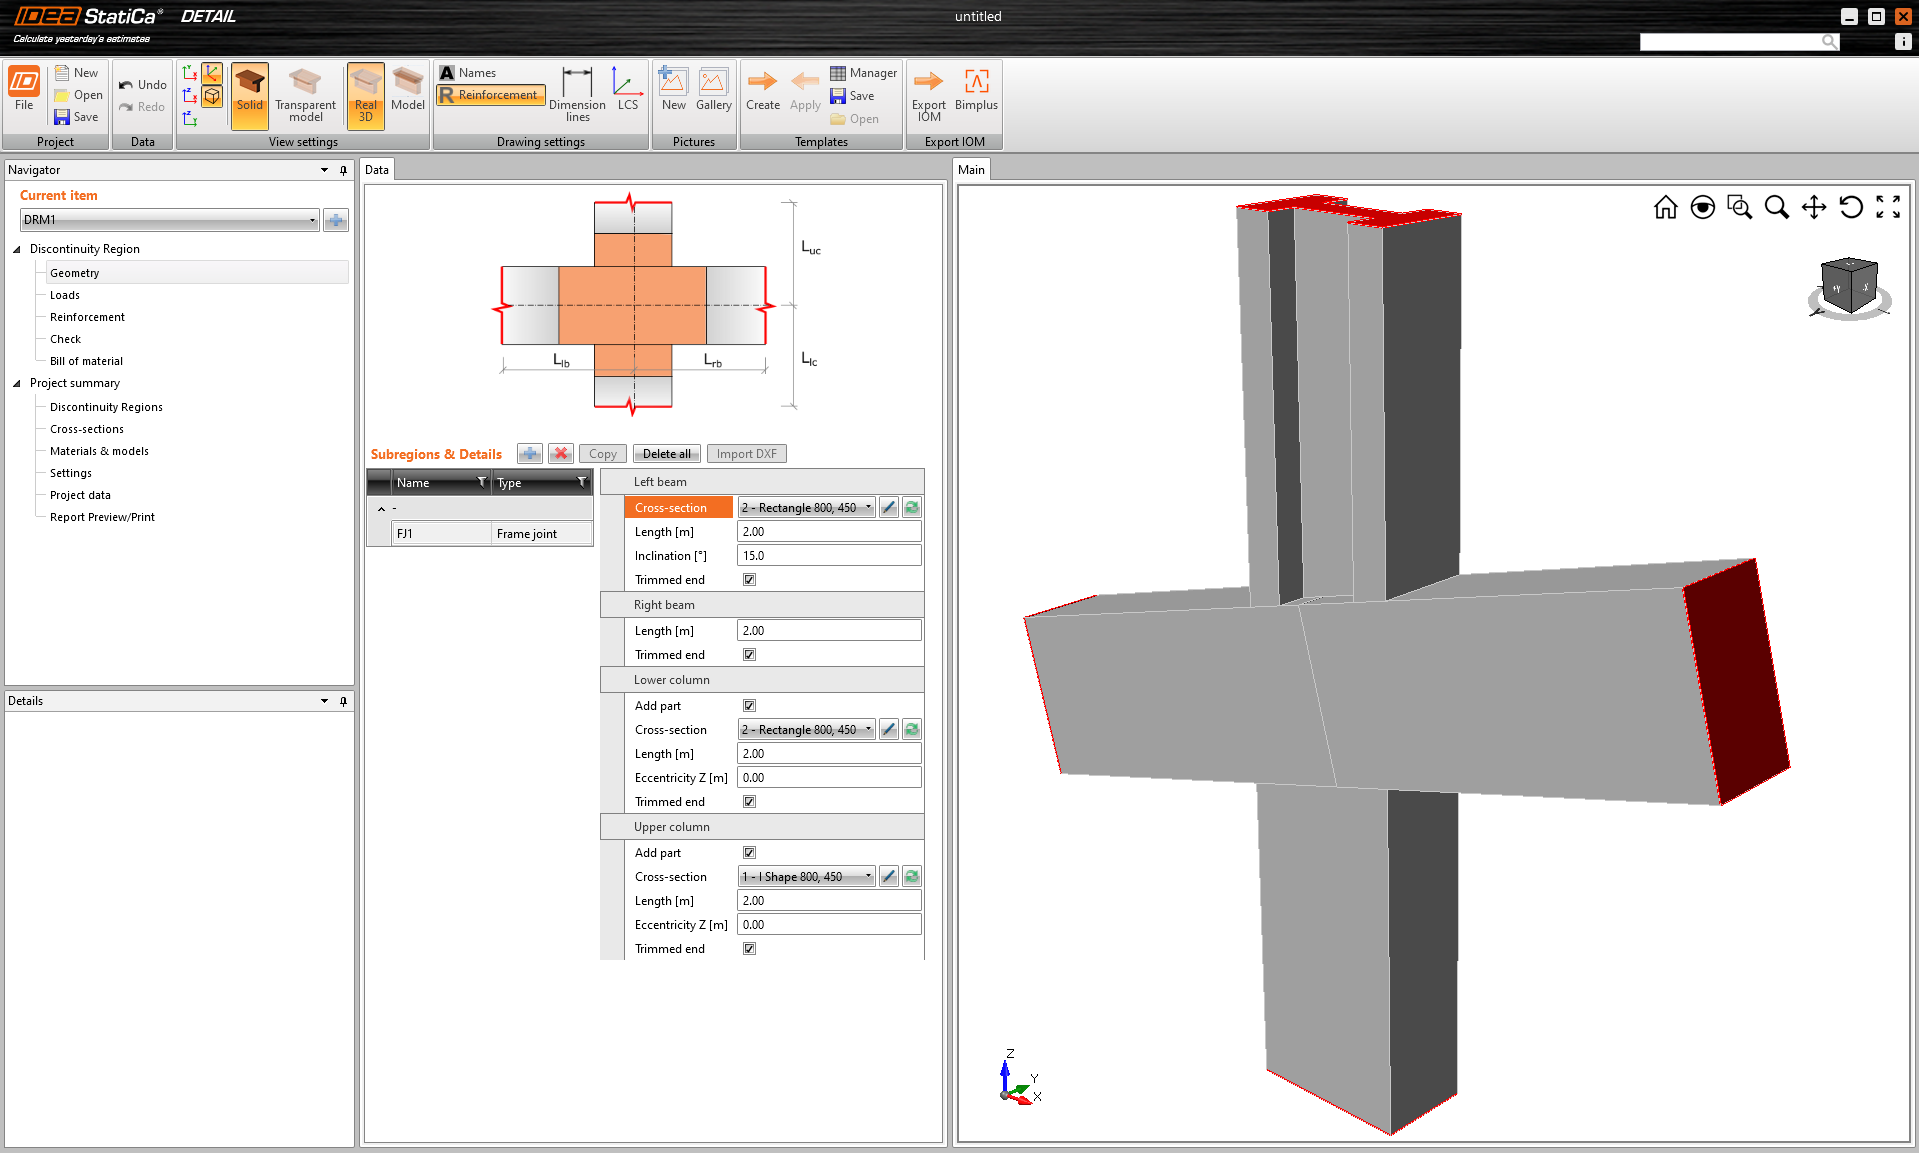Click the Bimplus export icon

(976, 90)
